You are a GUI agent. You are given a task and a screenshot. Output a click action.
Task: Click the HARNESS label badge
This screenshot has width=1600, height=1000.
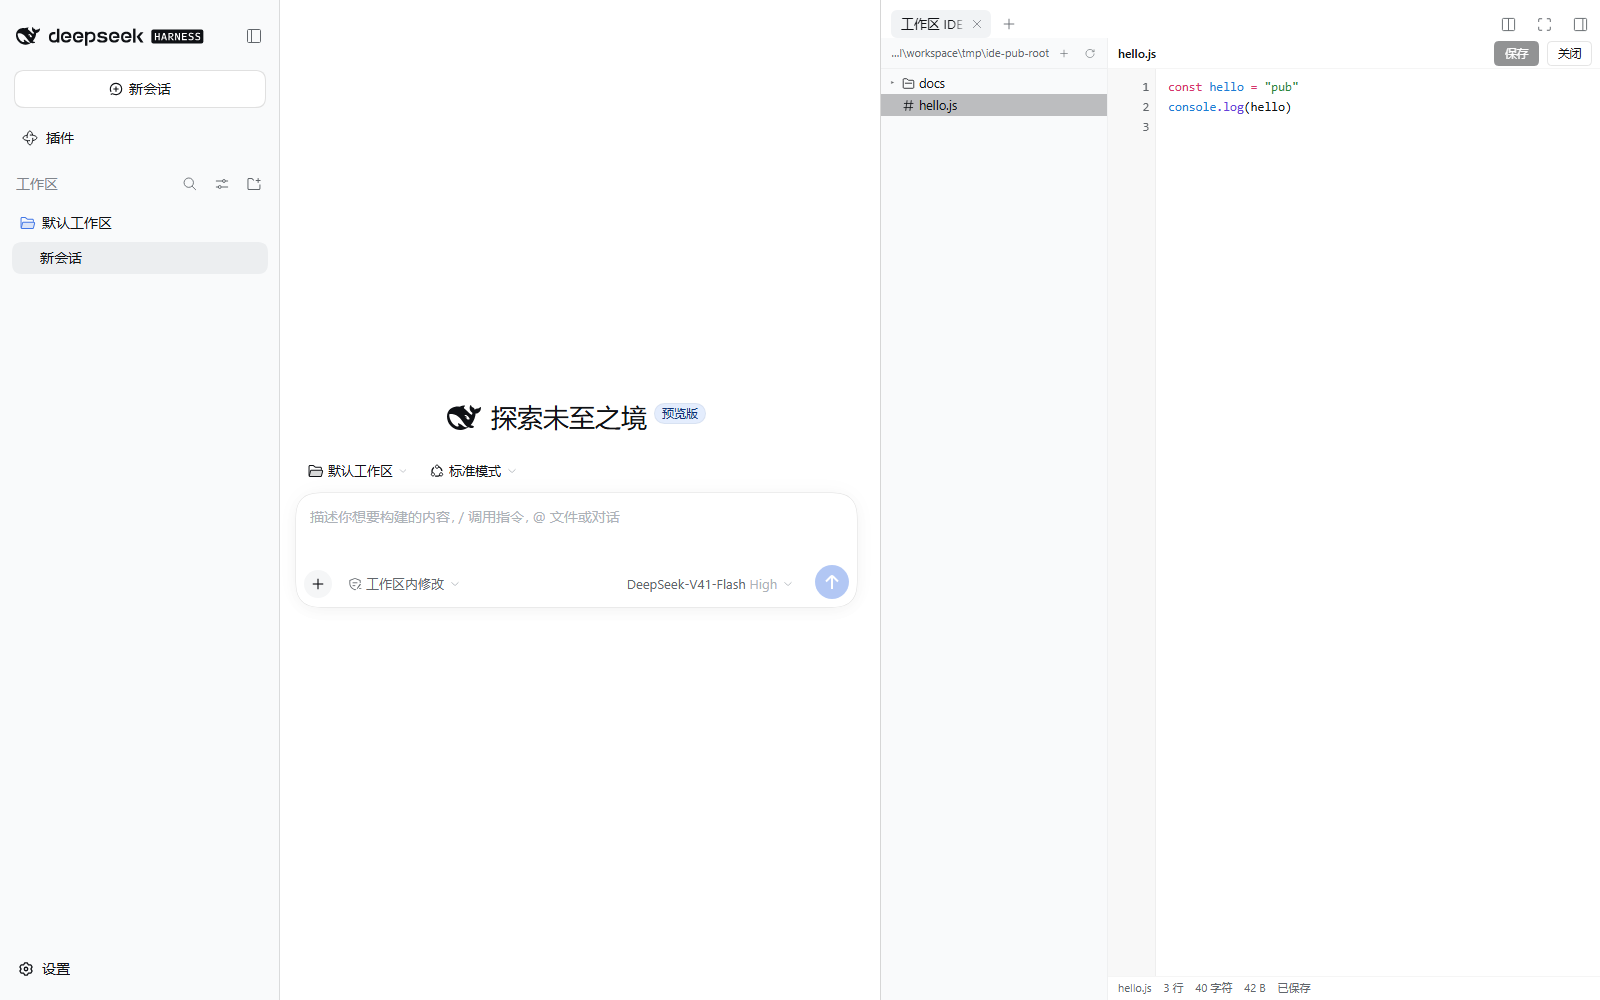coord(177,37)
